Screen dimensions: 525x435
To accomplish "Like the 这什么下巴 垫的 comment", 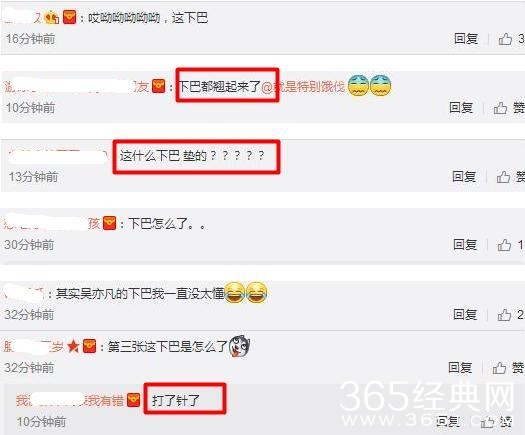I will tap(503, 177).
